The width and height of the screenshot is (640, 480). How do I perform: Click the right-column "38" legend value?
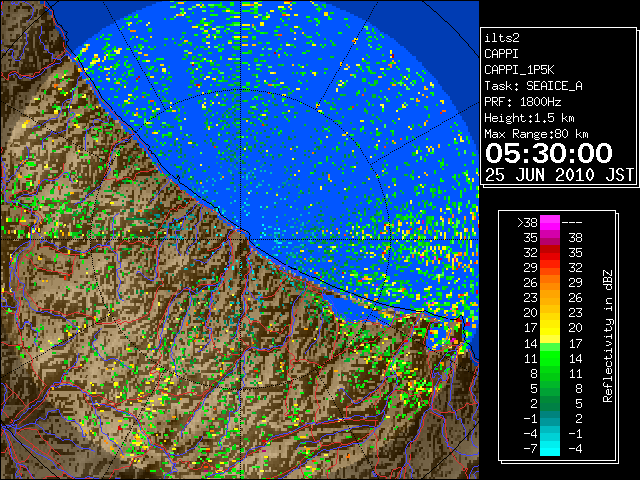coord(575,238)
